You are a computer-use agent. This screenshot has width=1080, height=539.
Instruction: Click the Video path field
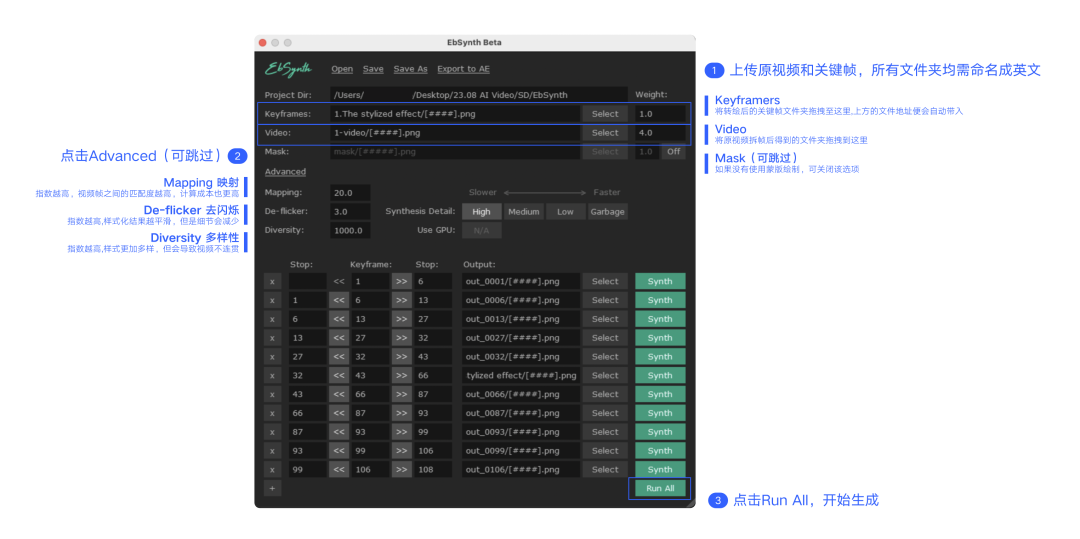coord(455,133)
